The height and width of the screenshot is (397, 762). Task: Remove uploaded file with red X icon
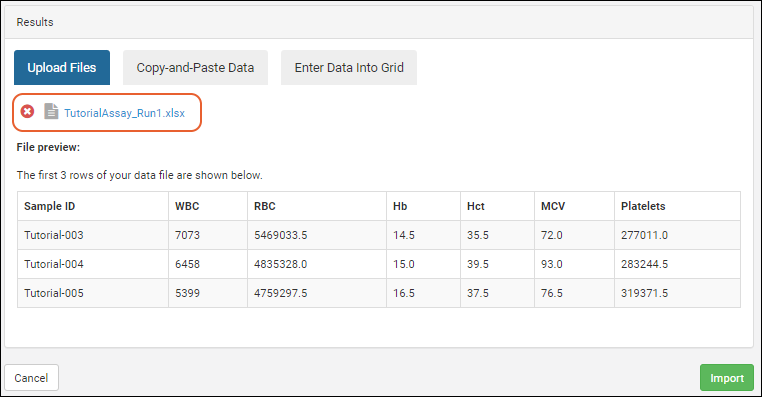27,112
